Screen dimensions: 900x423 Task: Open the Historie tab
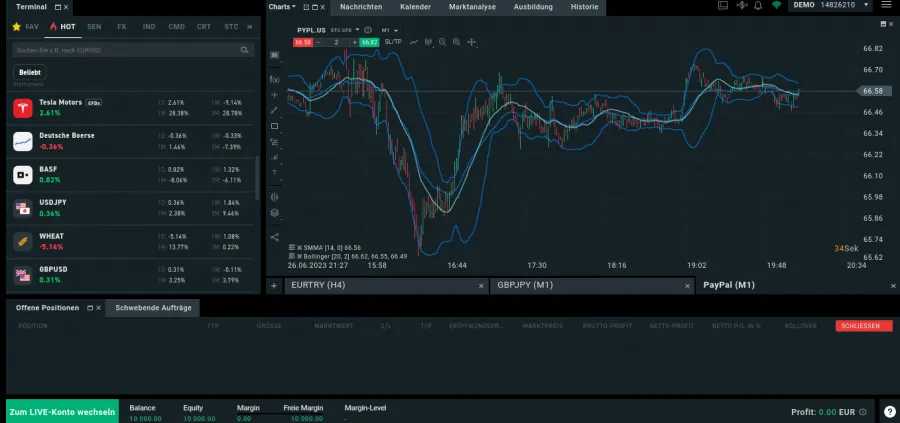pos(584,7)
